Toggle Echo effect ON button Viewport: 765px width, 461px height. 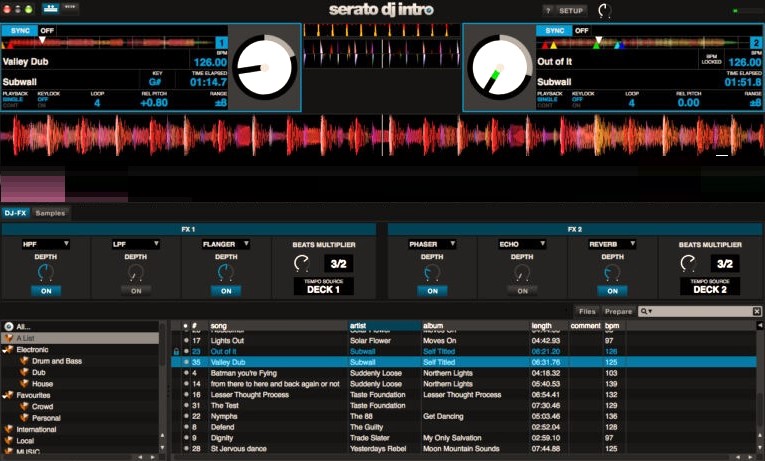(523, 291)
